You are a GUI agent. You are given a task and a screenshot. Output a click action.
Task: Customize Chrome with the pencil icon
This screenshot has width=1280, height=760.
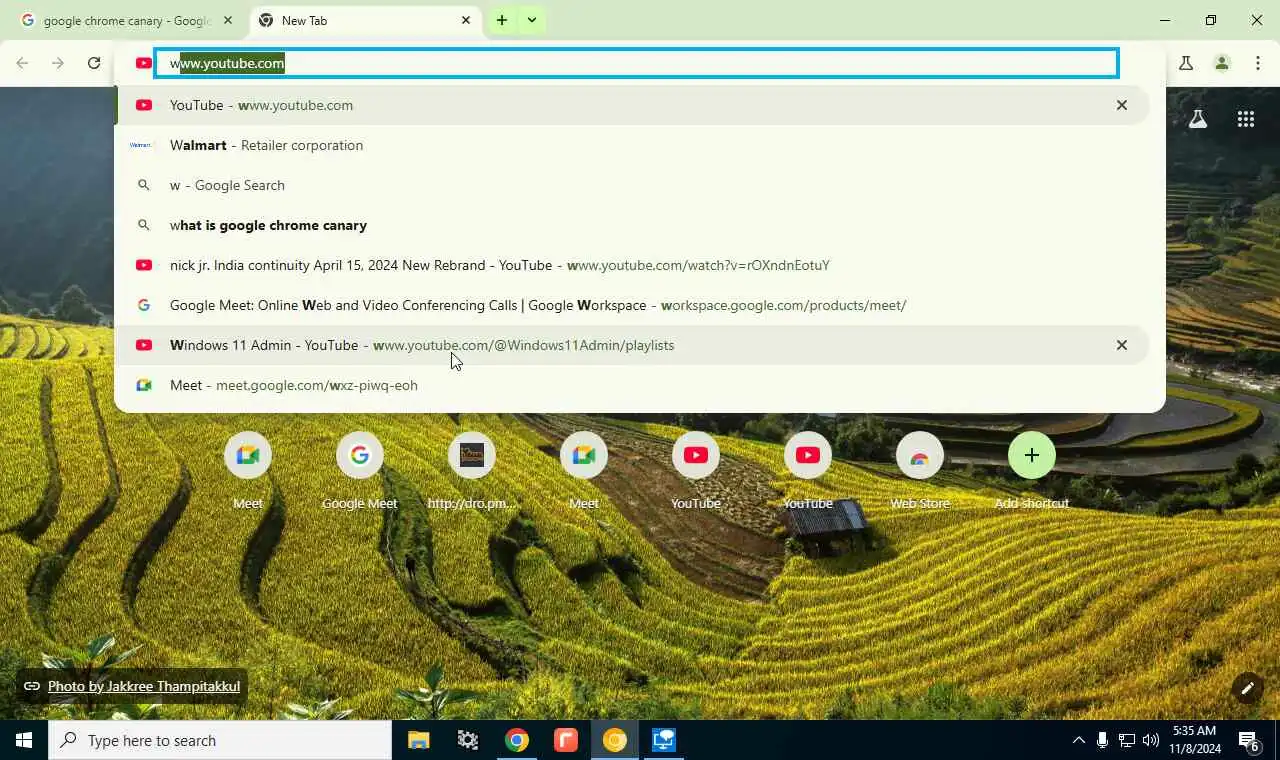coord(1247,688)
